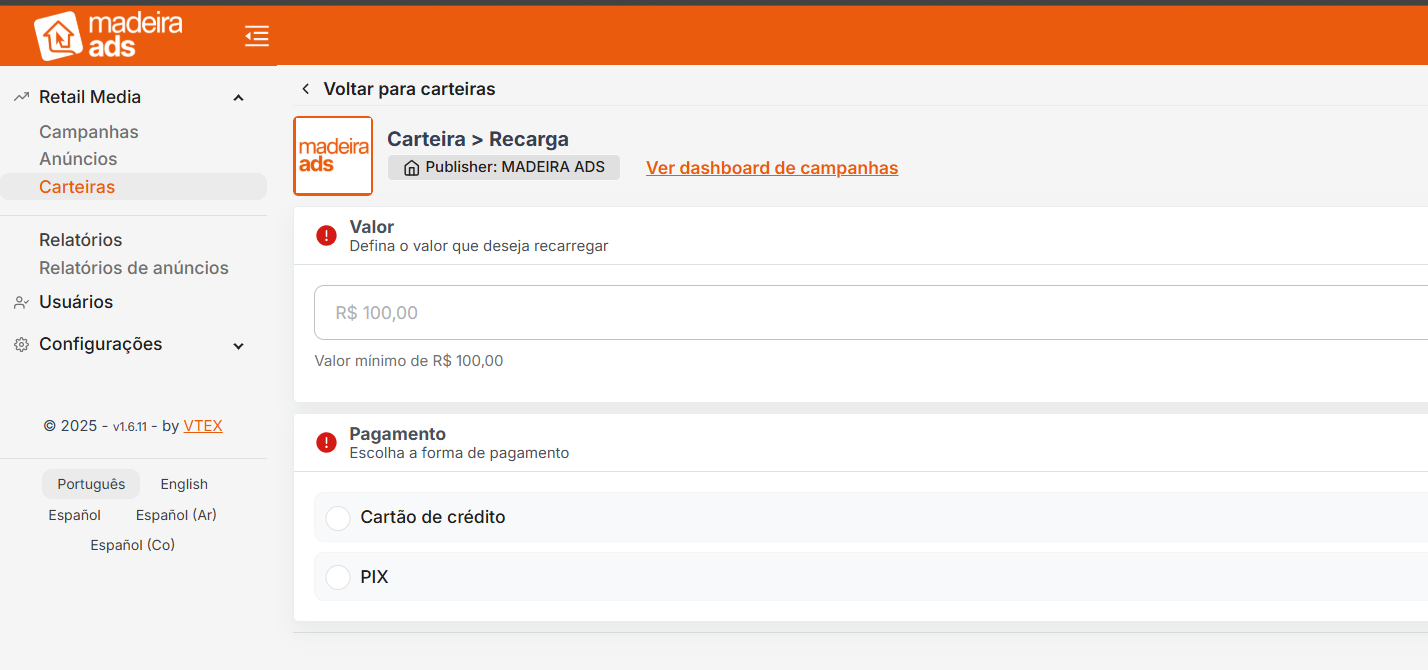The image size is (1428, 670).
Task: Open Anúncios in the sidebar
Action: point(78,159)
